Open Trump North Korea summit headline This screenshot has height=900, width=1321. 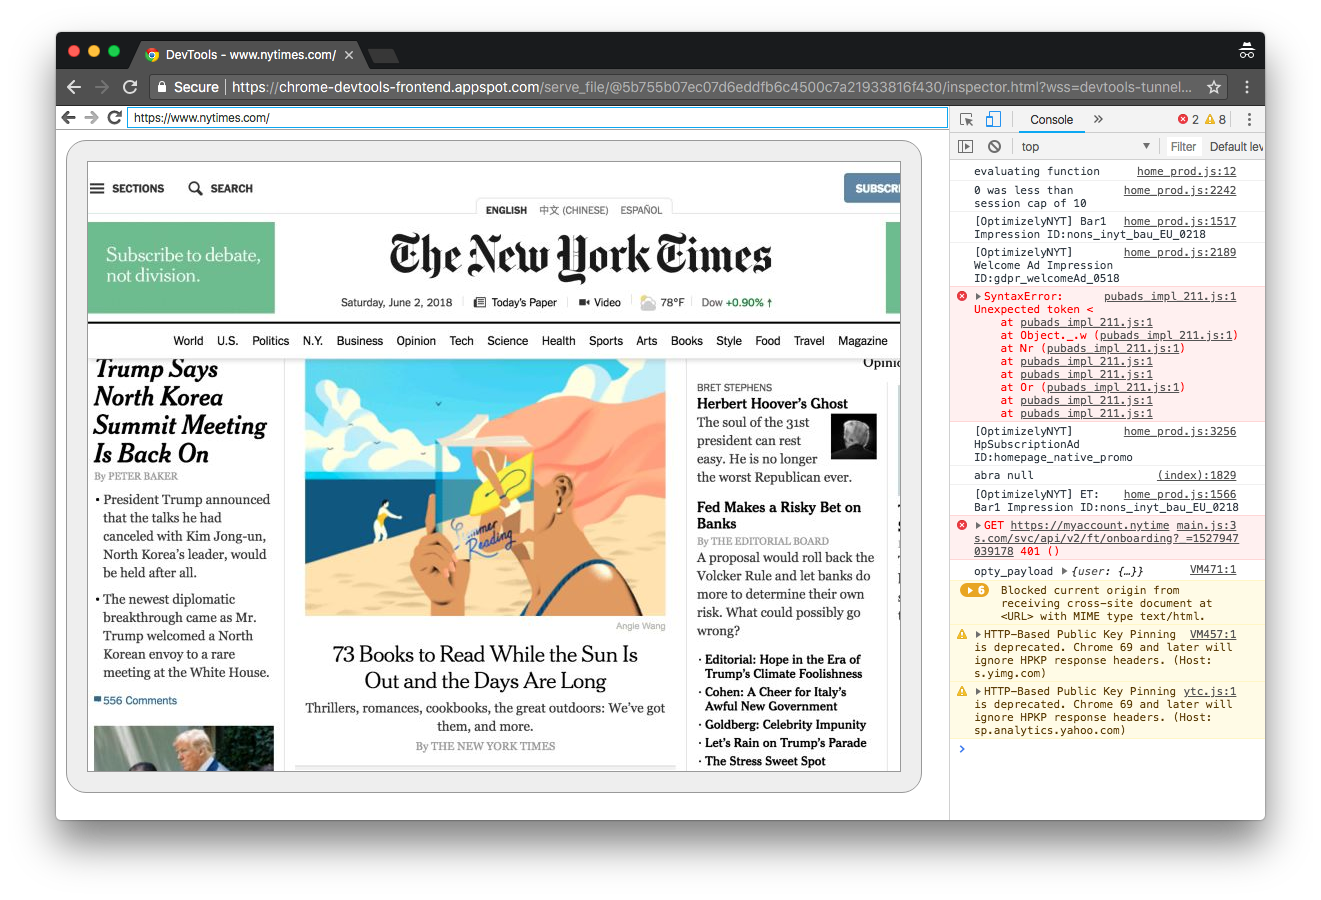[180, 411]
